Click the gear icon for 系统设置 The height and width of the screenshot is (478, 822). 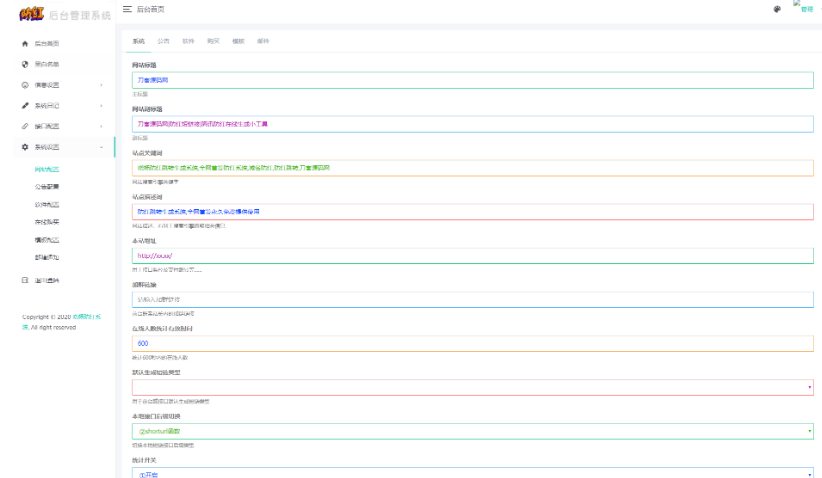(x=24, y=148)
